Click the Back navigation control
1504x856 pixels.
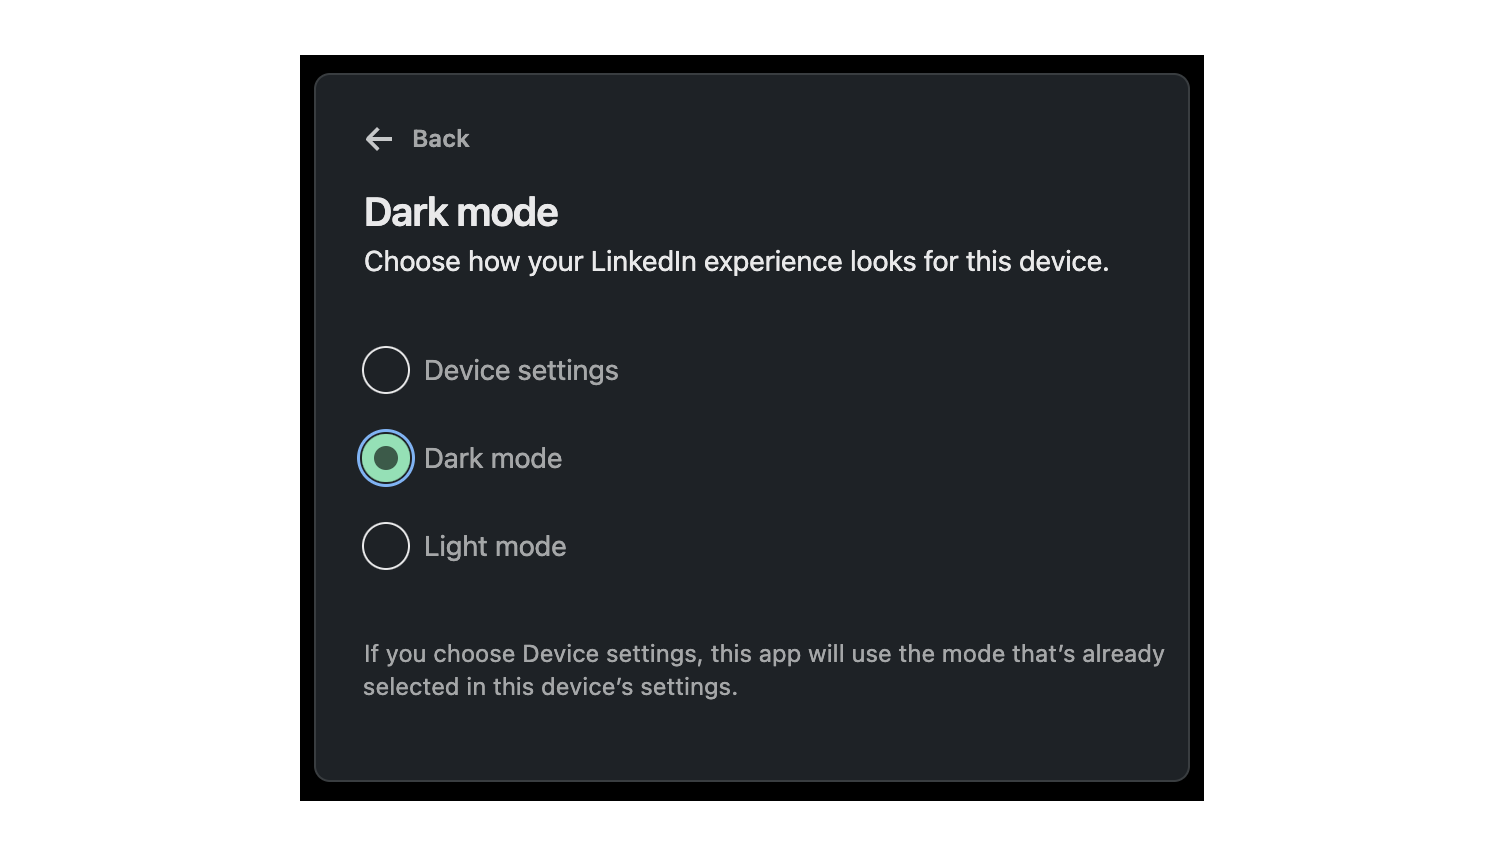coord(418,139)
